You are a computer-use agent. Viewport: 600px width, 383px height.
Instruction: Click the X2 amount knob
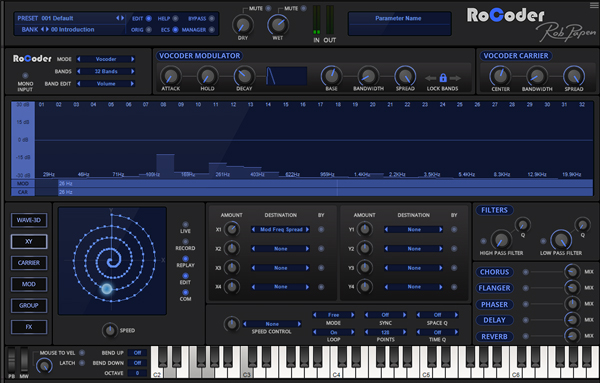(232, 248)
